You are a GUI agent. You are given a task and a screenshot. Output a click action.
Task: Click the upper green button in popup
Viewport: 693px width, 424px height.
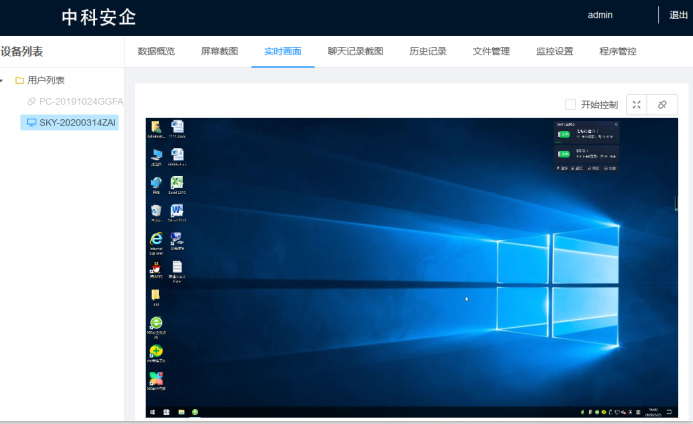[564, 134]
